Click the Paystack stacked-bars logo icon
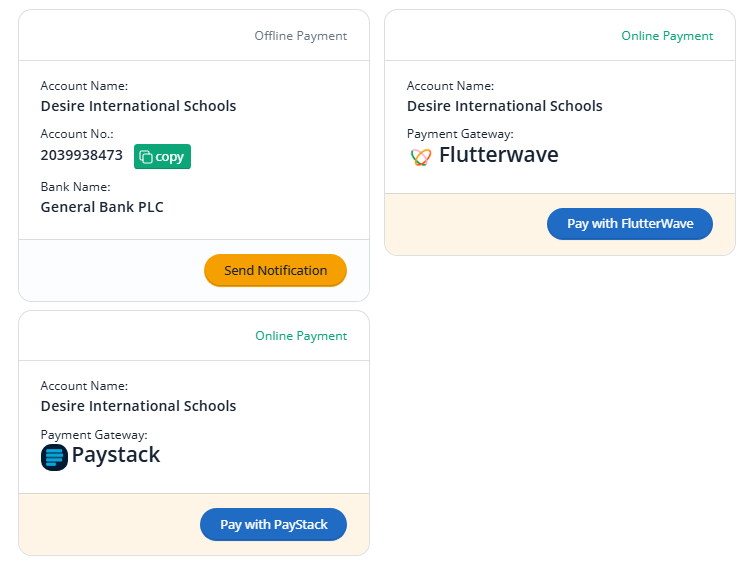The image size is (751, 571). pyautogui.click(x=54, y=457)
